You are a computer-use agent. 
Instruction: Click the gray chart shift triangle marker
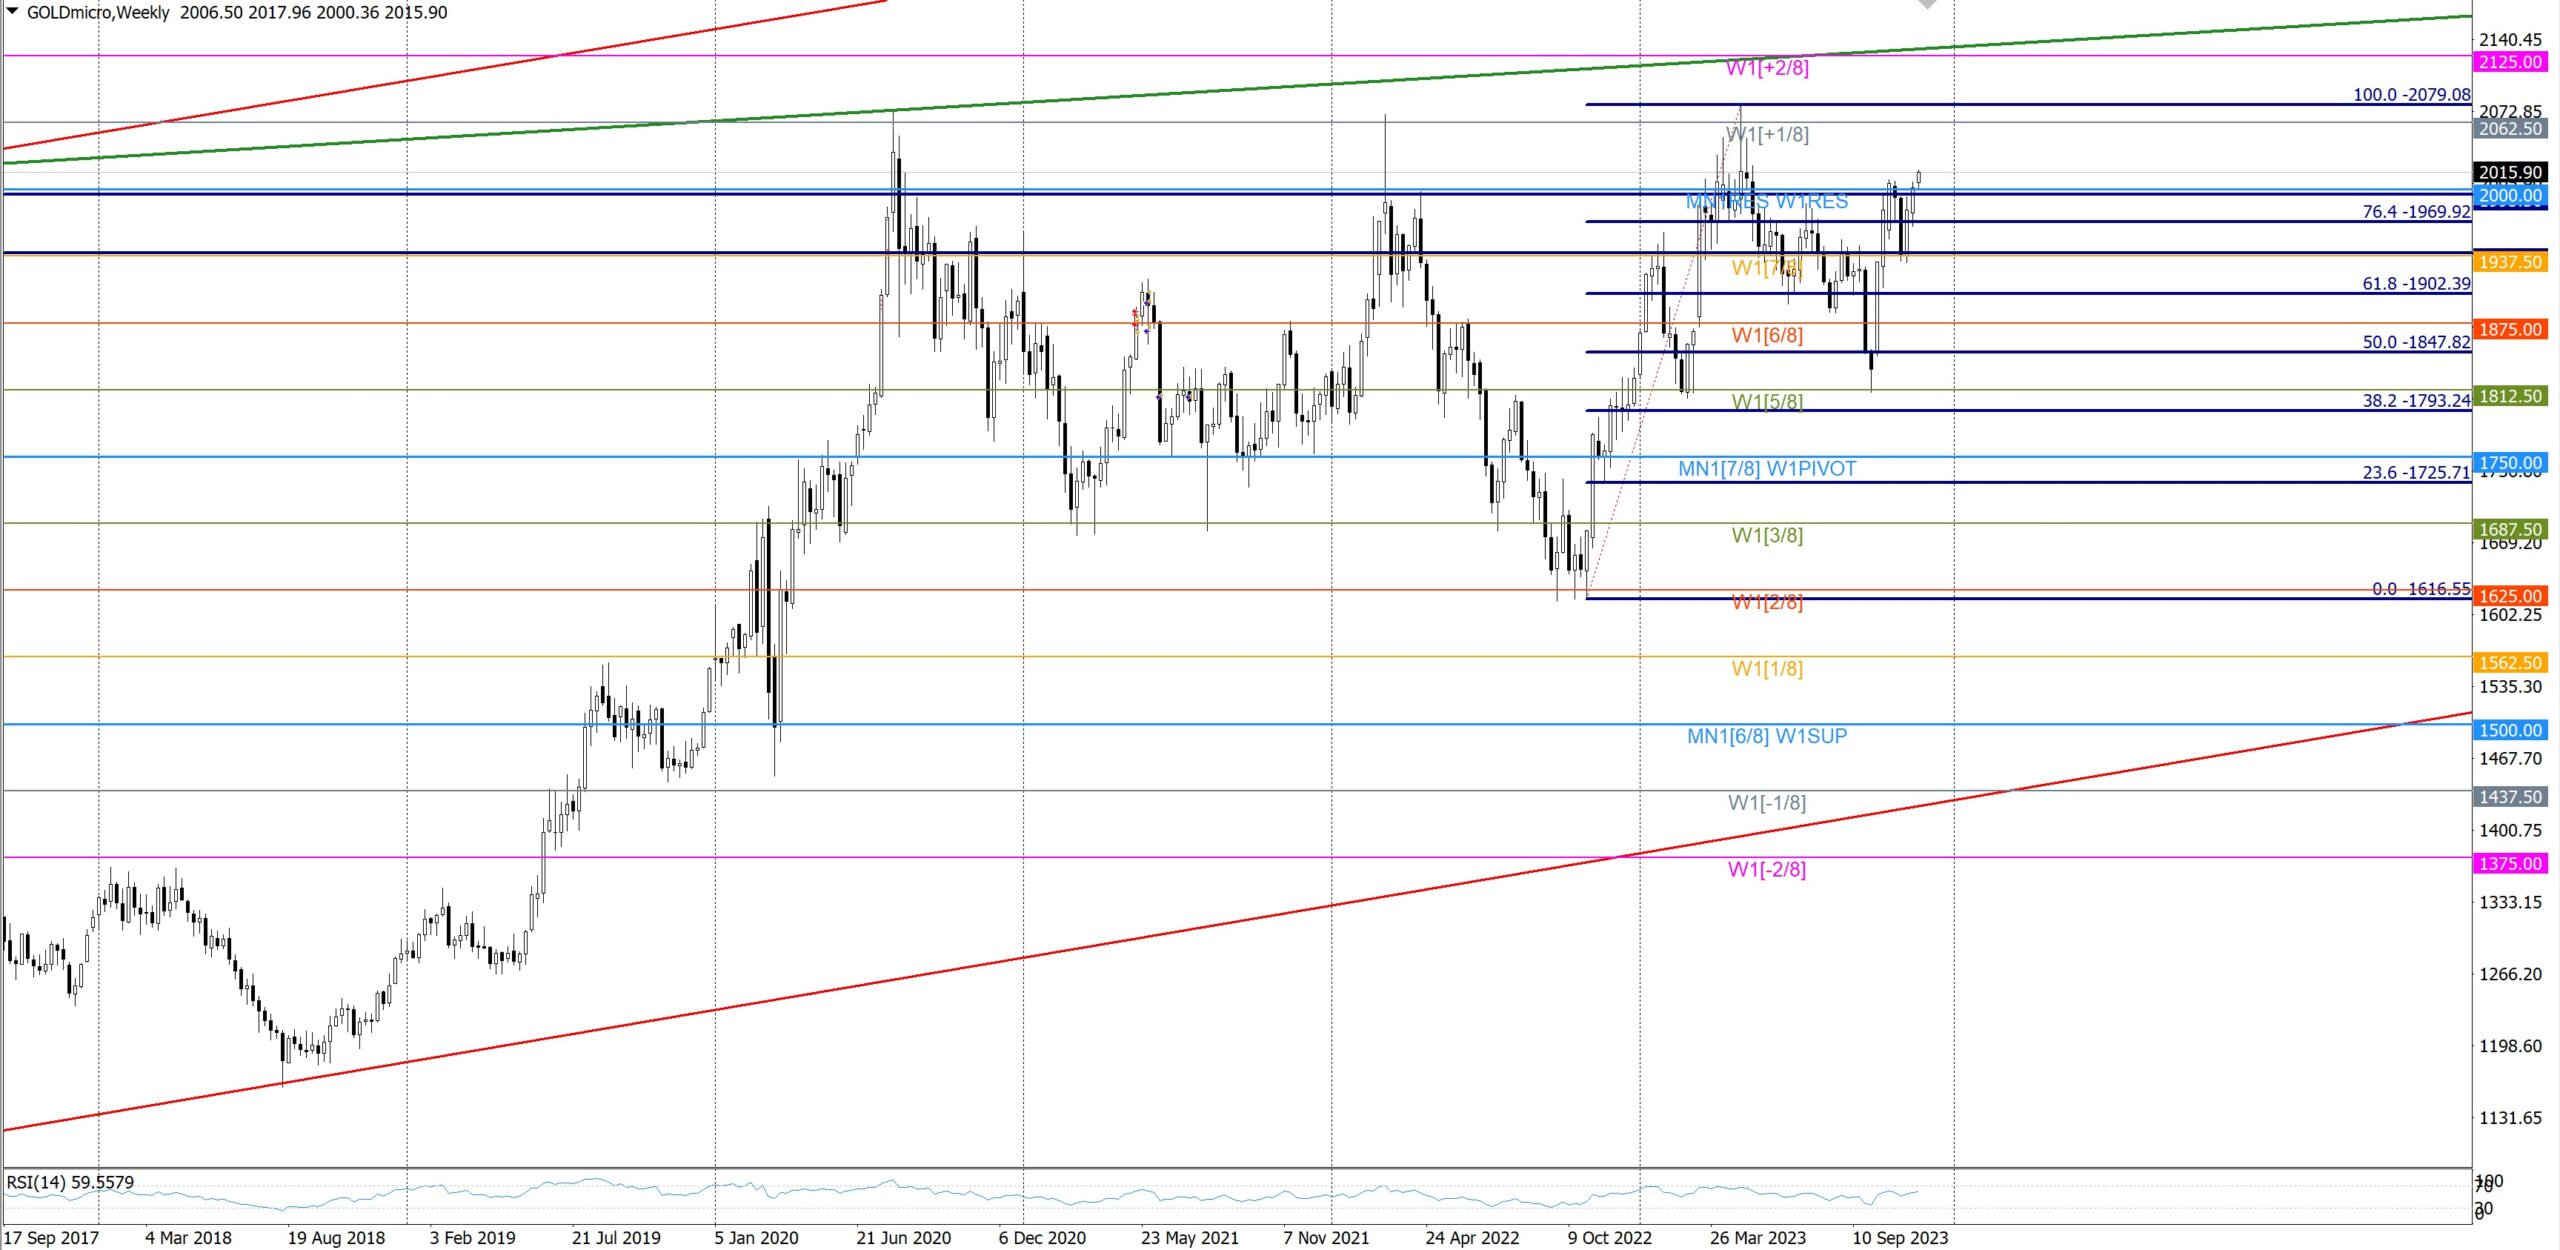[x=1927, y=5]
